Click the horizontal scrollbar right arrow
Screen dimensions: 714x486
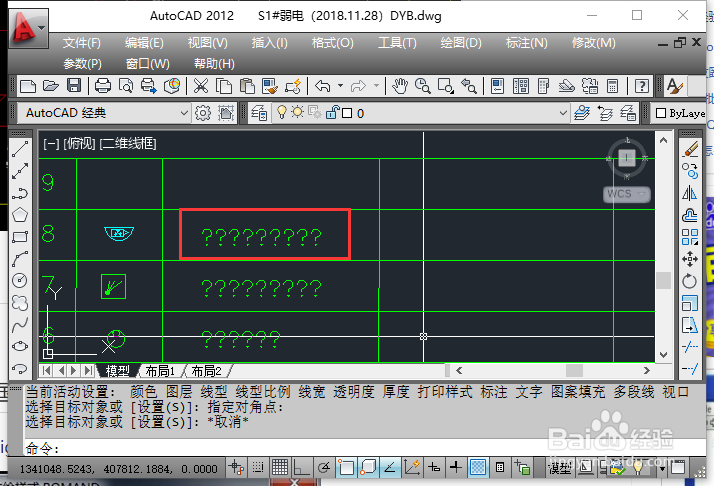pos(647,371)
